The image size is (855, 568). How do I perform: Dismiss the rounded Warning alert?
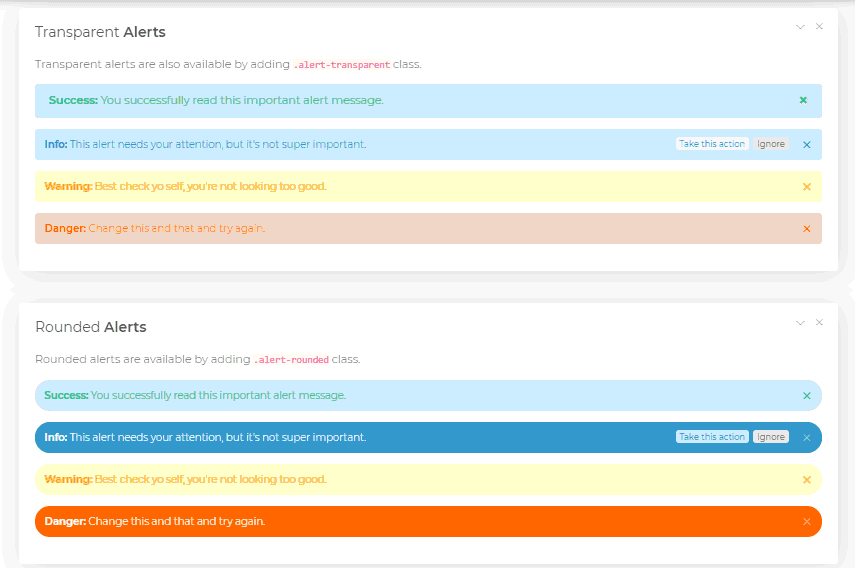click(807, 480)
